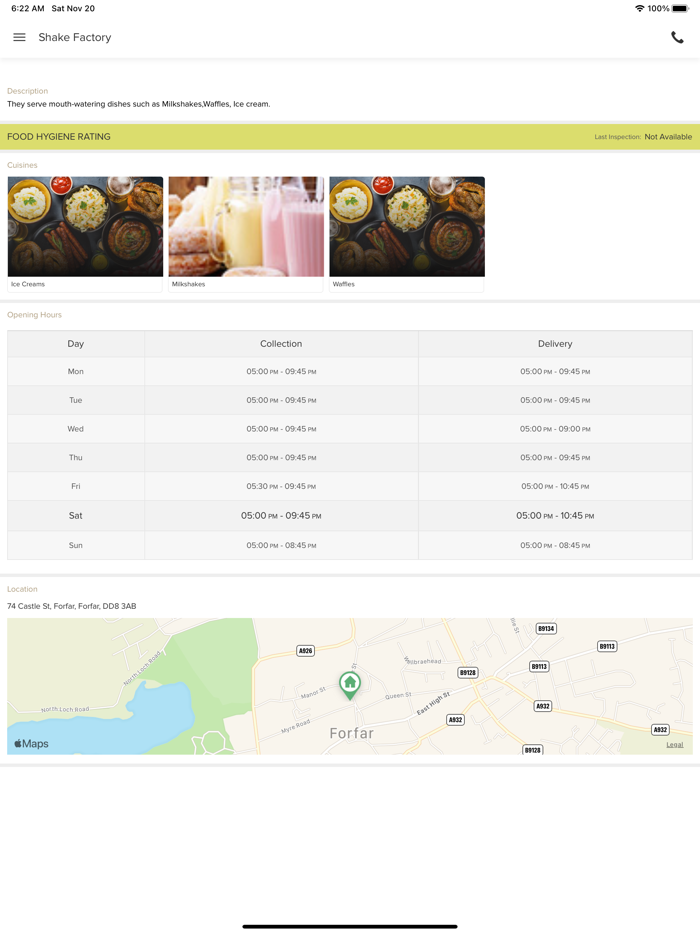Image resolution: width=700 pixels, height=934 pixels.
Task: Select Wednesday delivery hours 05:00 - 09:00
Action: coord(555,429)
